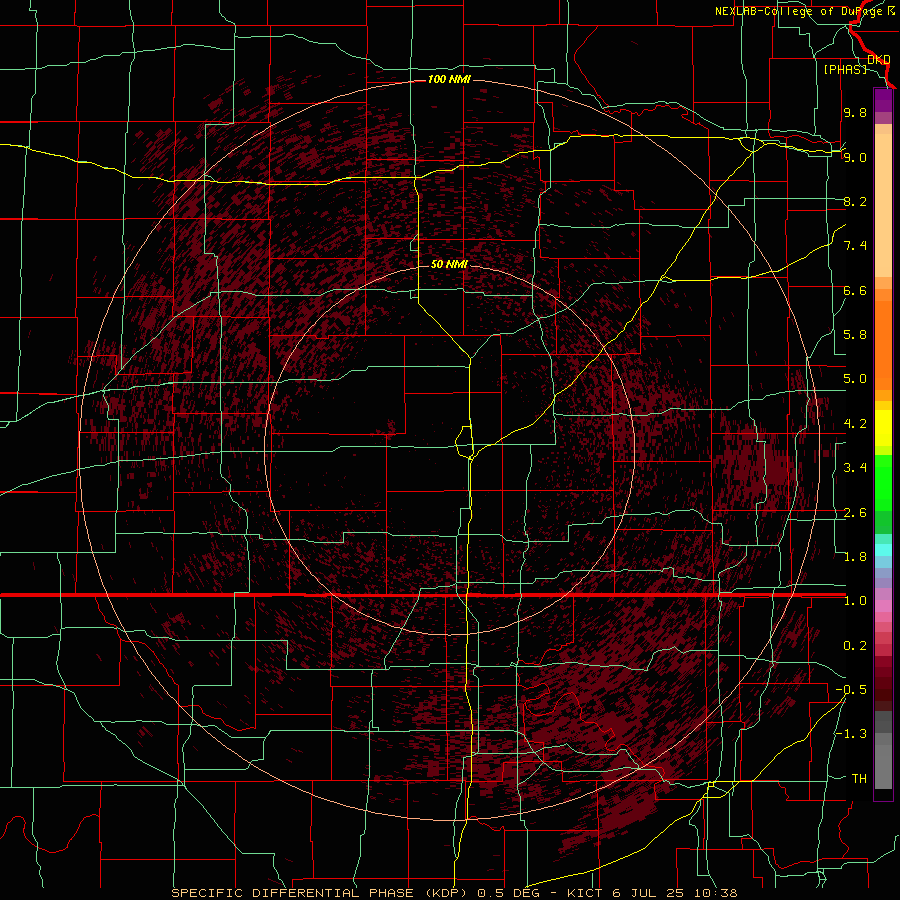Pick the pink color bar segment
Viewport: 900px width, 900px height.
coord(883,606)
